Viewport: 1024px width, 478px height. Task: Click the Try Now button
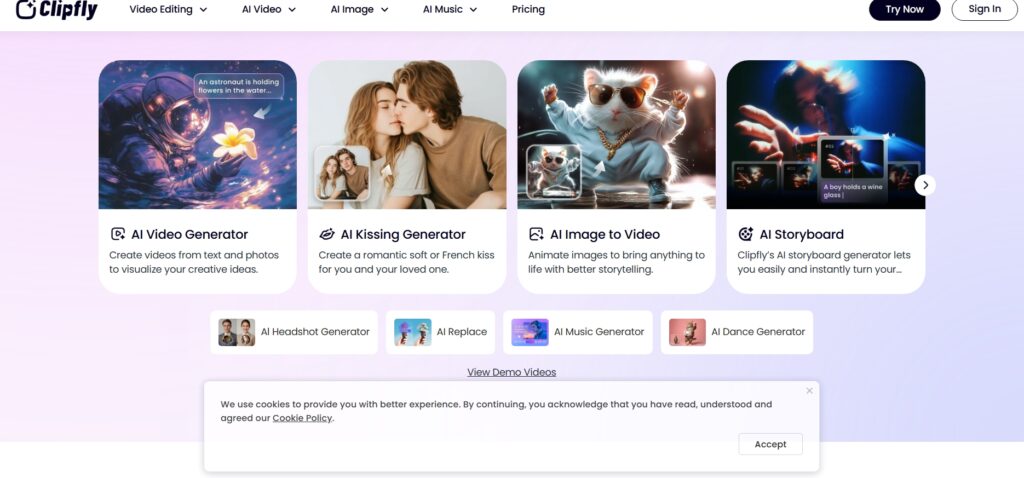click(x=904, y=9)
